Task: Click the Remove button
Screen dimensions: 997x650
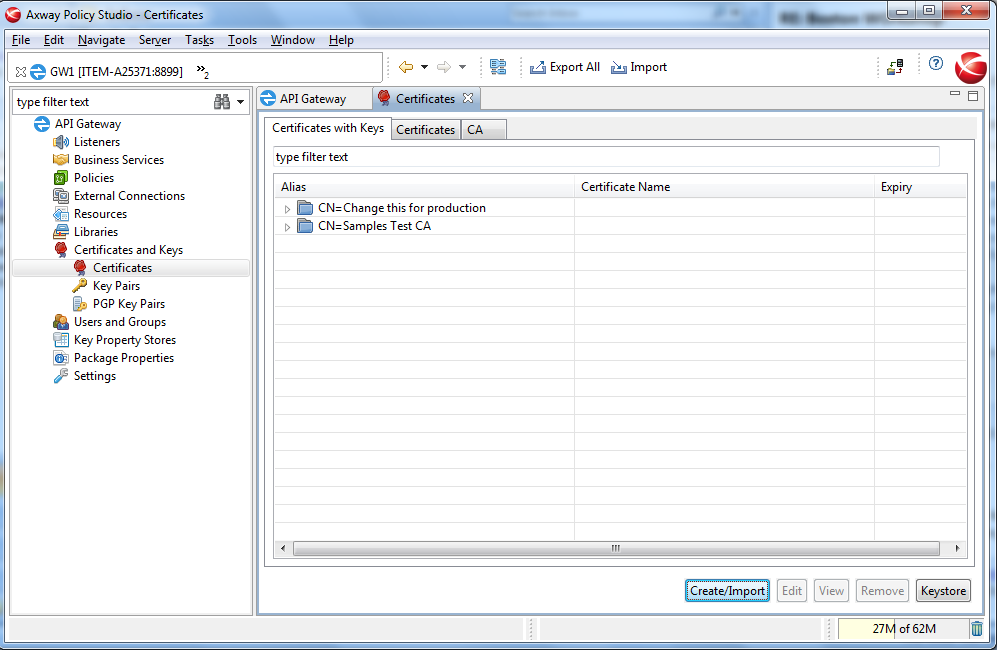Action: coord(882,591)
